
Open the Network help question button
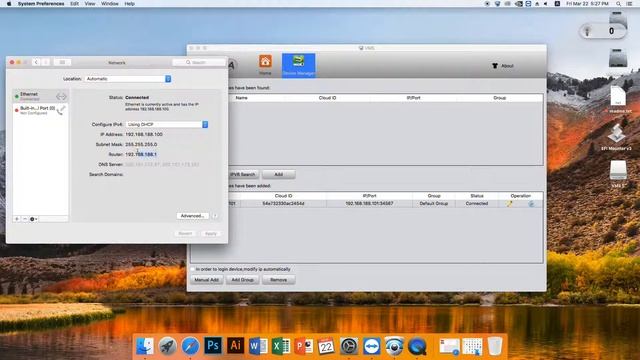215,216
